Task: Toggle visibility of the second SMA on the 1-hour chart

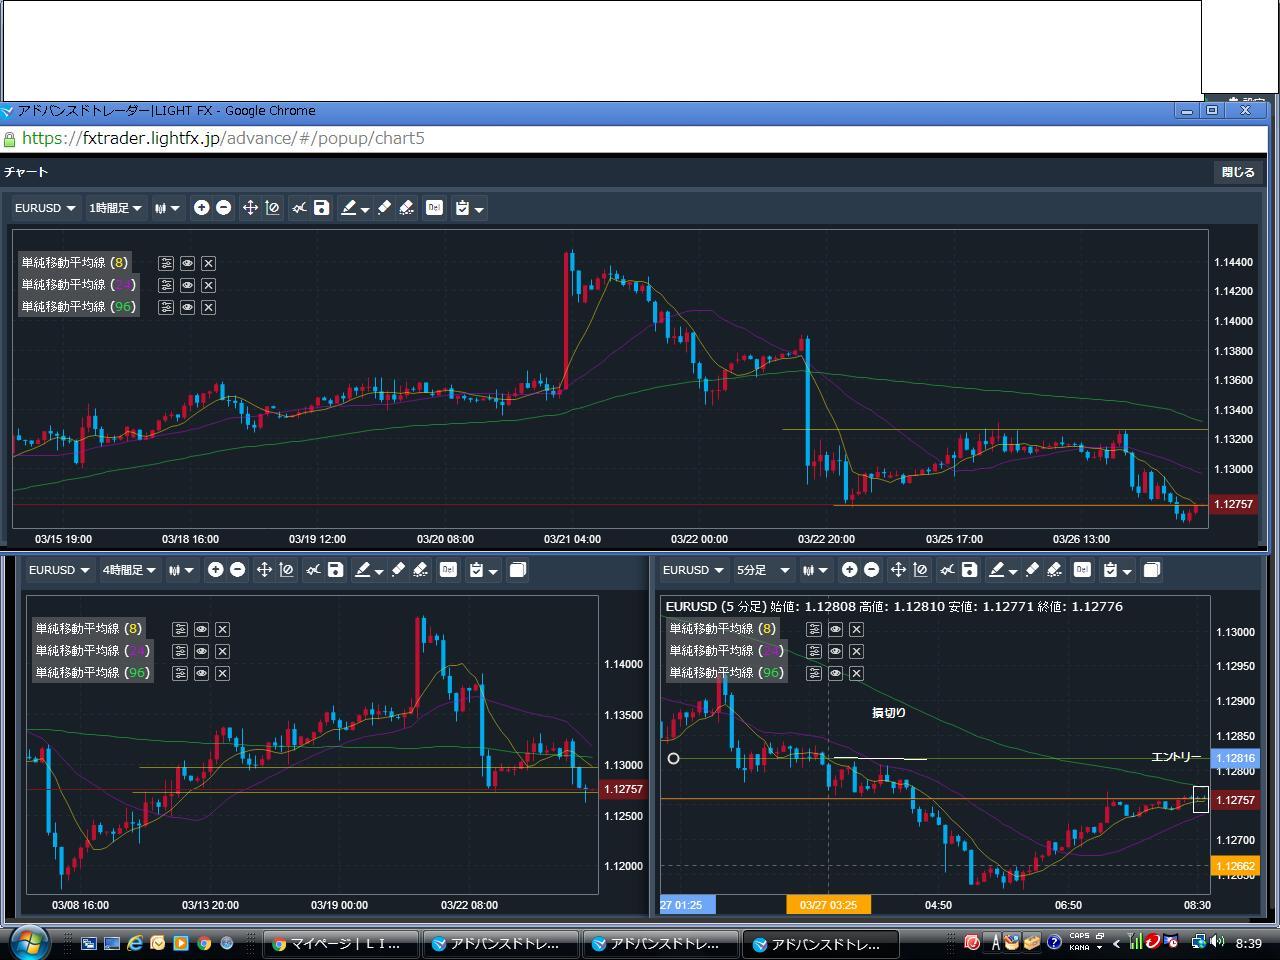Action: pyautogui.click(x=187, y=285)
